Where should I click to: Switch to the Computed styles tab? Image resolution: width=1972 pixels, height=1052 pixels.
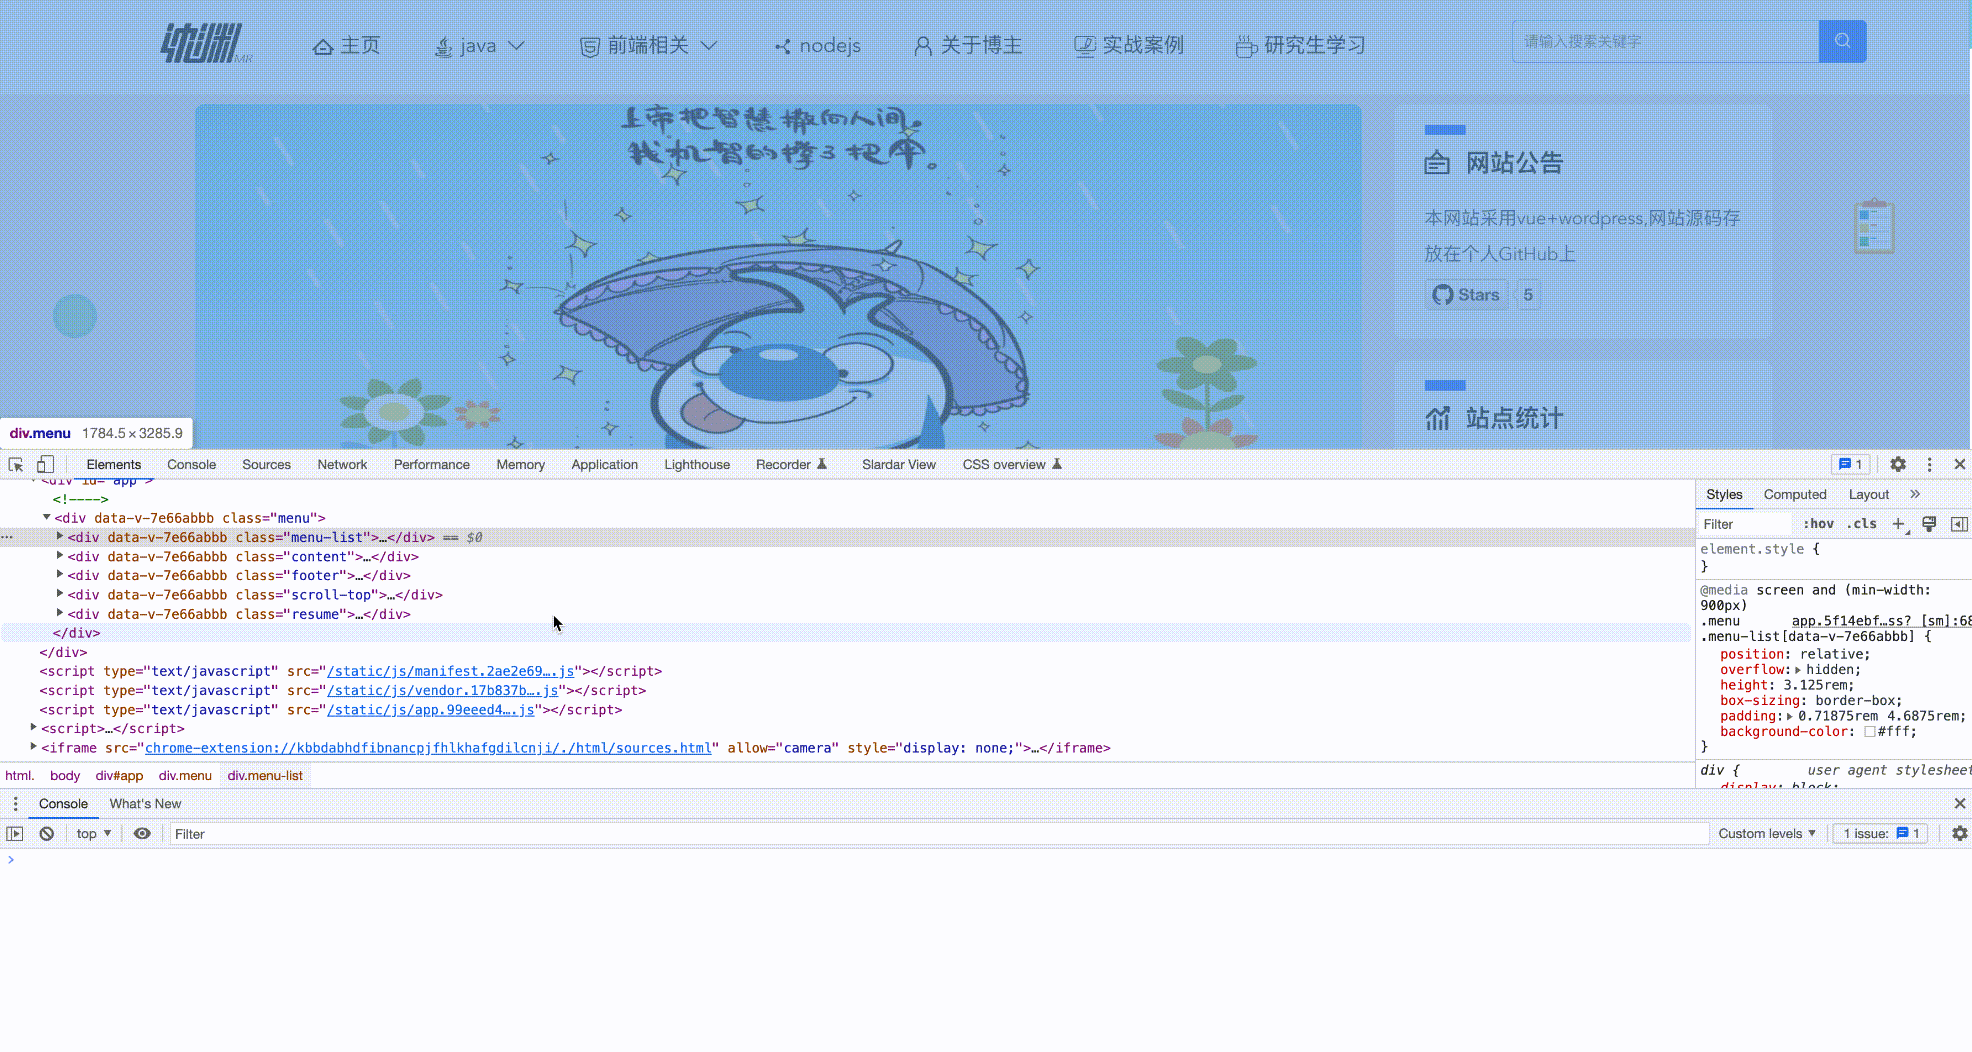coord(1795,494)
